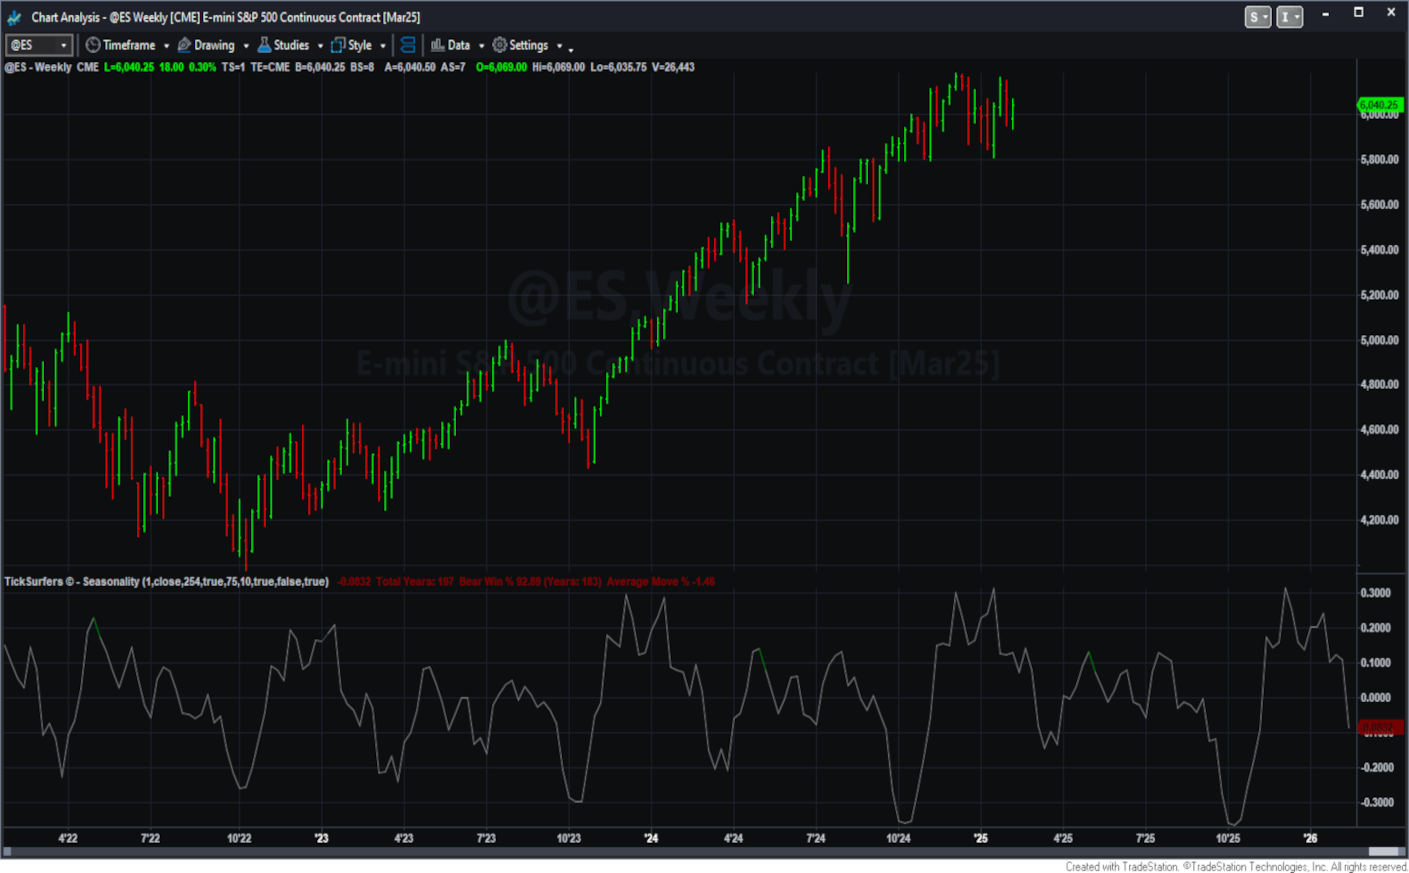Click the '24 year time axis label
Viewport: 1409px width, 873px height.
[x=651, y=838]
